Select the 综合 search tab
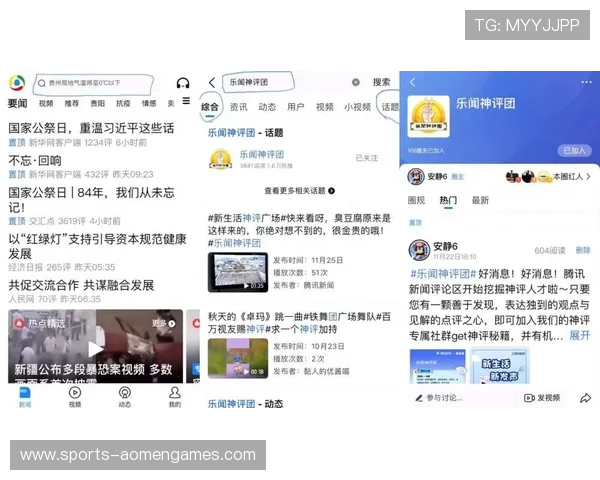This screenshot has height=480, width=600. [210, 107]
